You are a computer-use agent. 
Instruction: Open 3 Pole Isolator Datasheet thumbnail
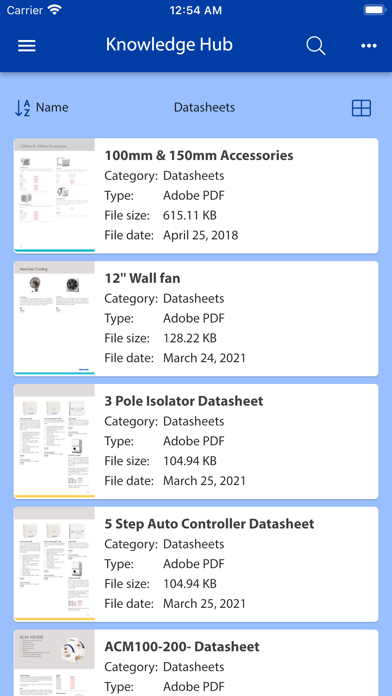point(54,441)
